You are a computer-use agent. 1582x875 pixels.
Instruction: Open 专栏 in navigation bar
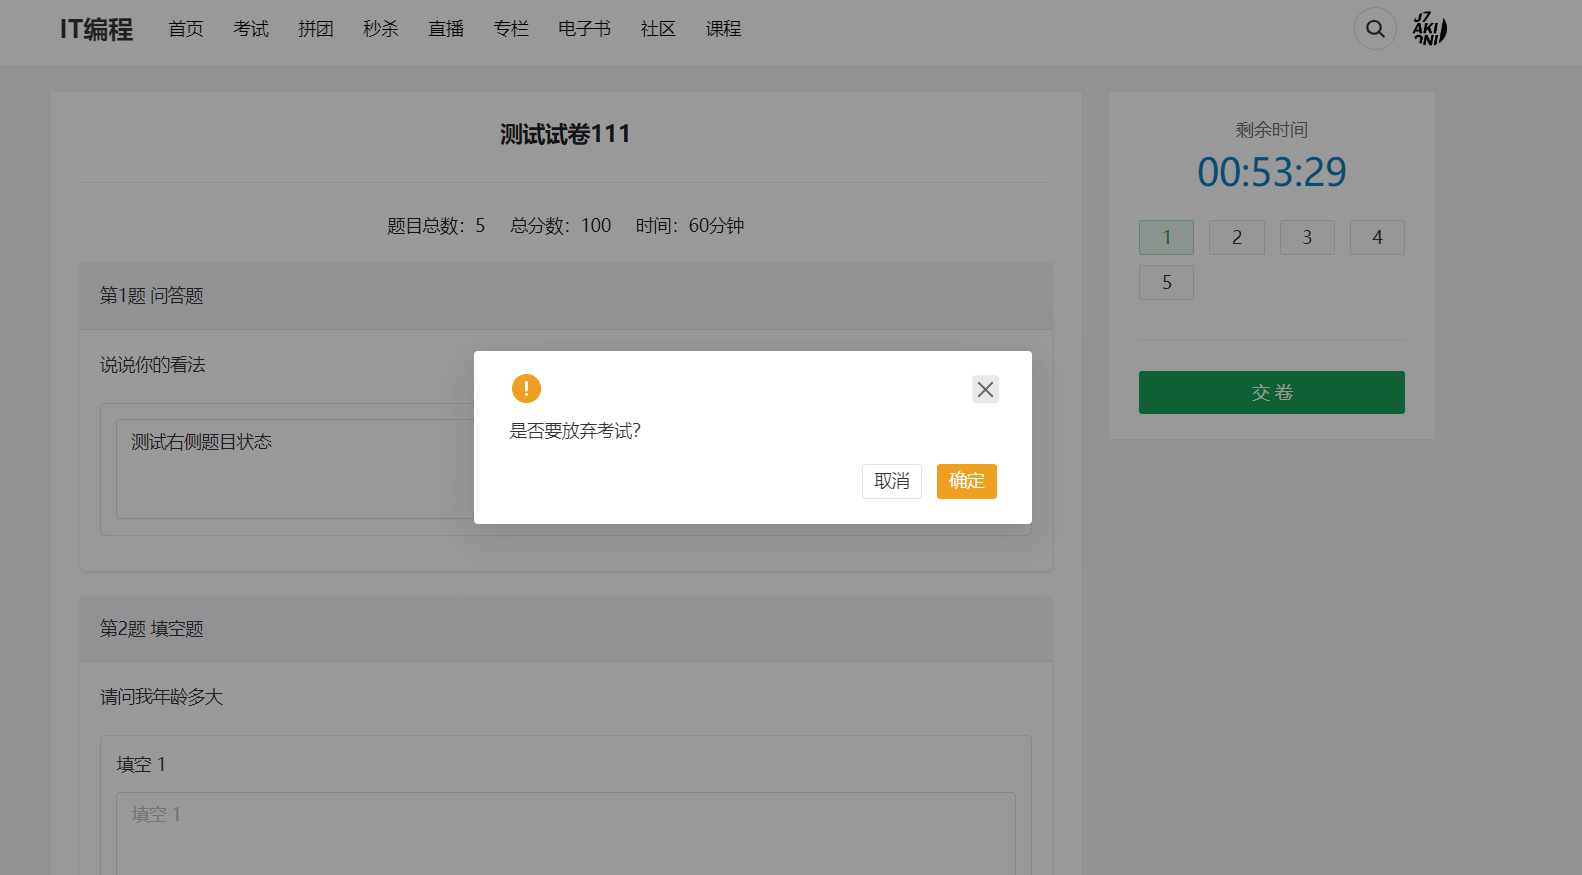[x=511, y=29]
